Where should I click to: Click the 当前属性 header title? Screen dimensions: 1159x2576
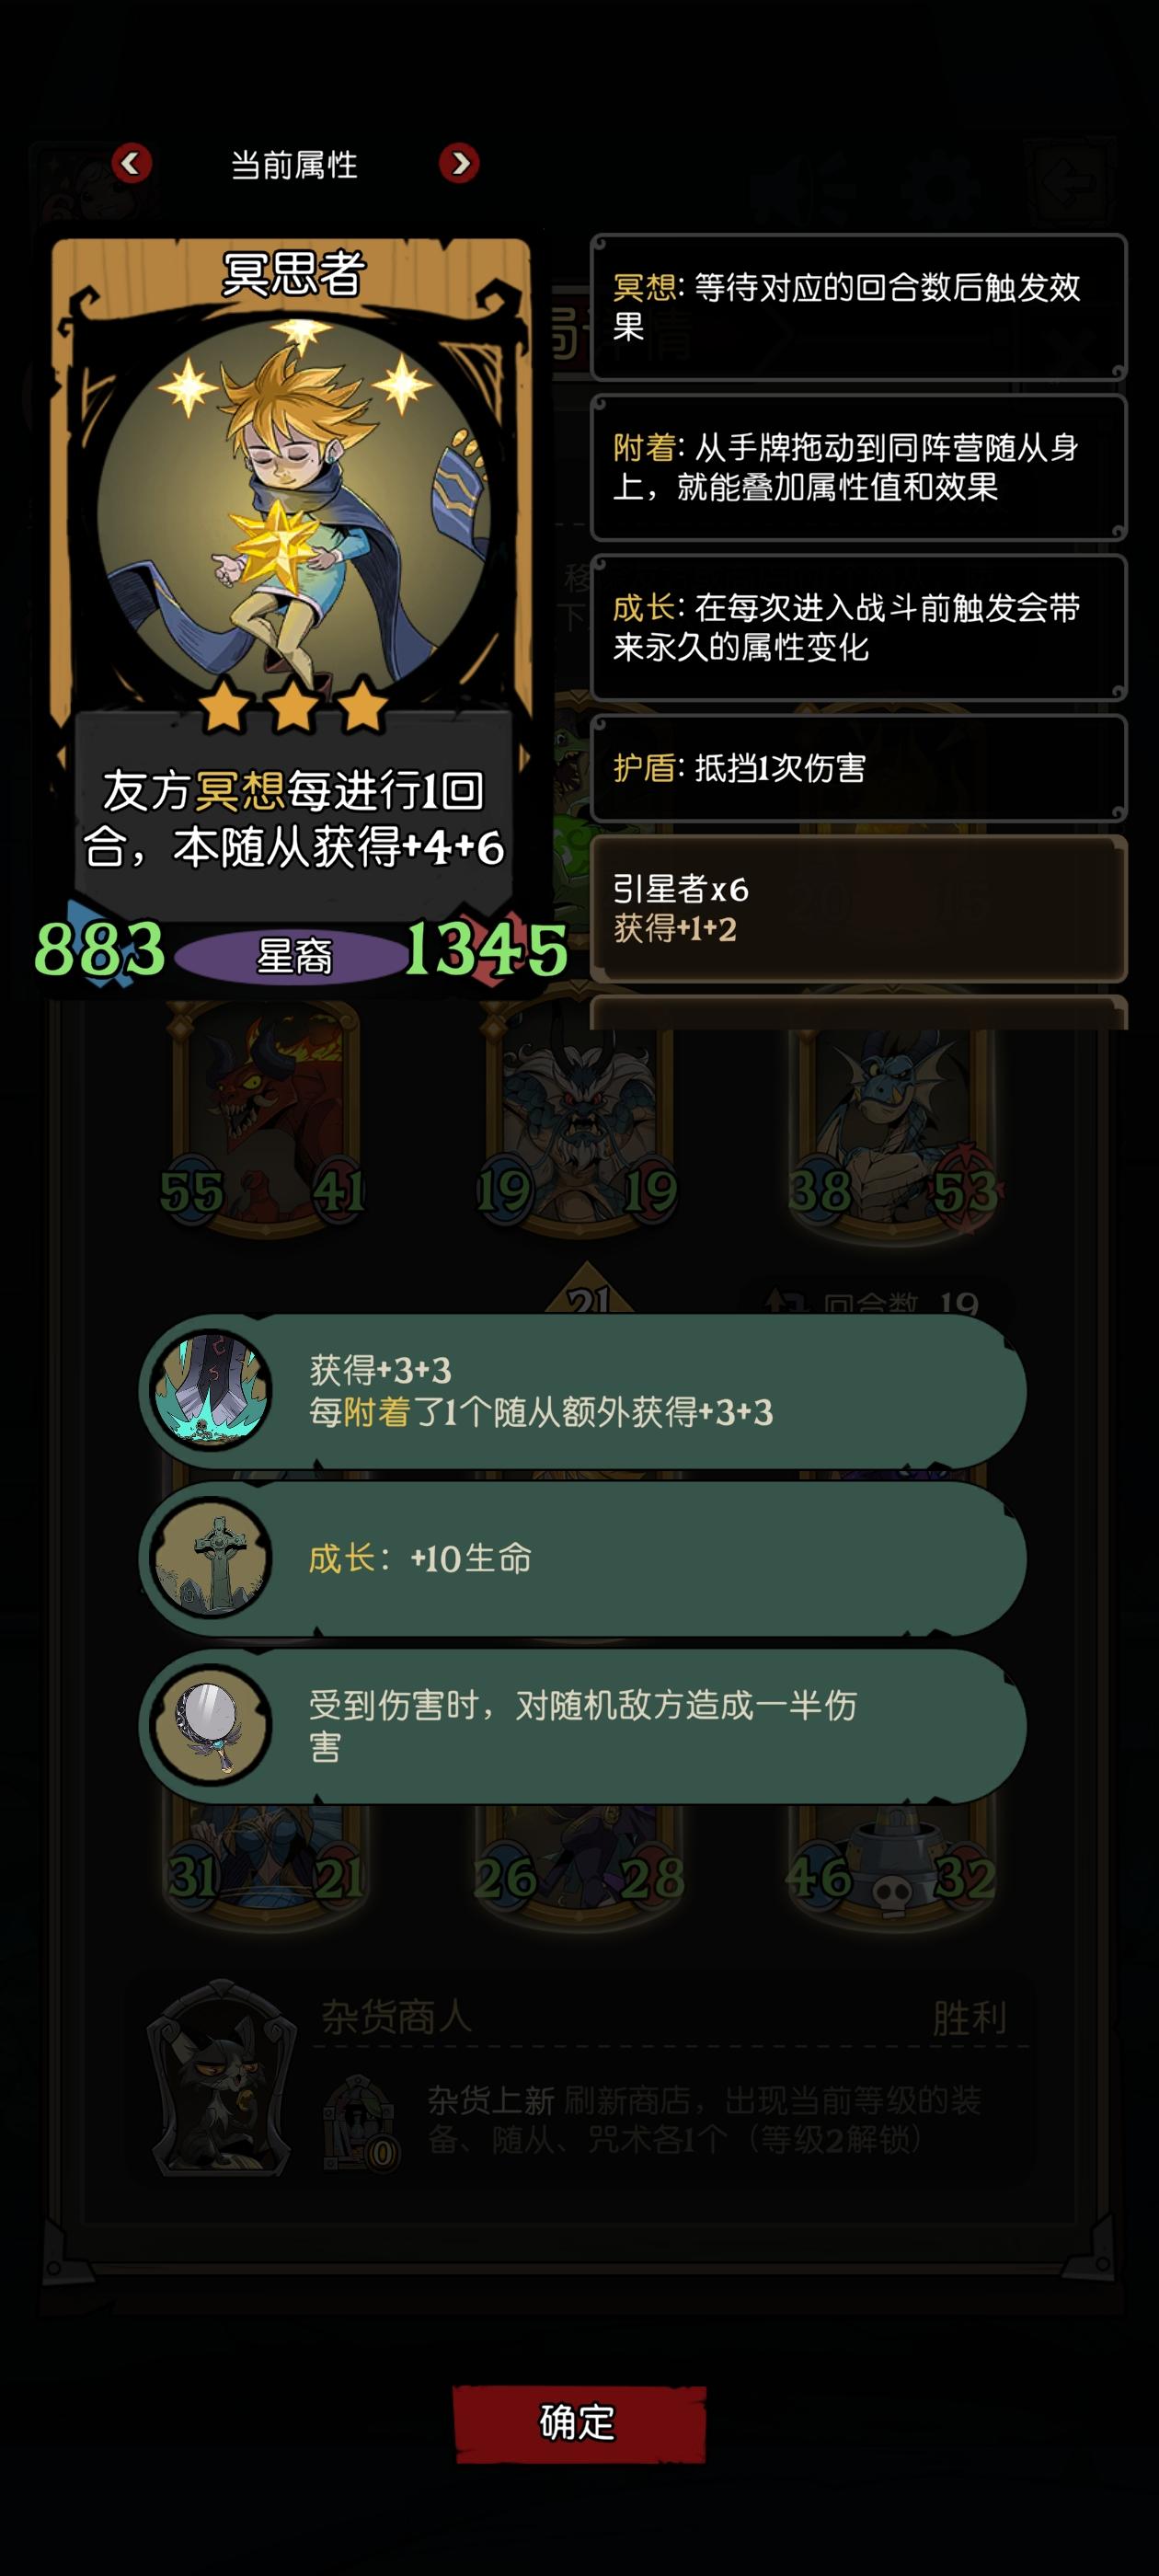(x=294, y=165)
